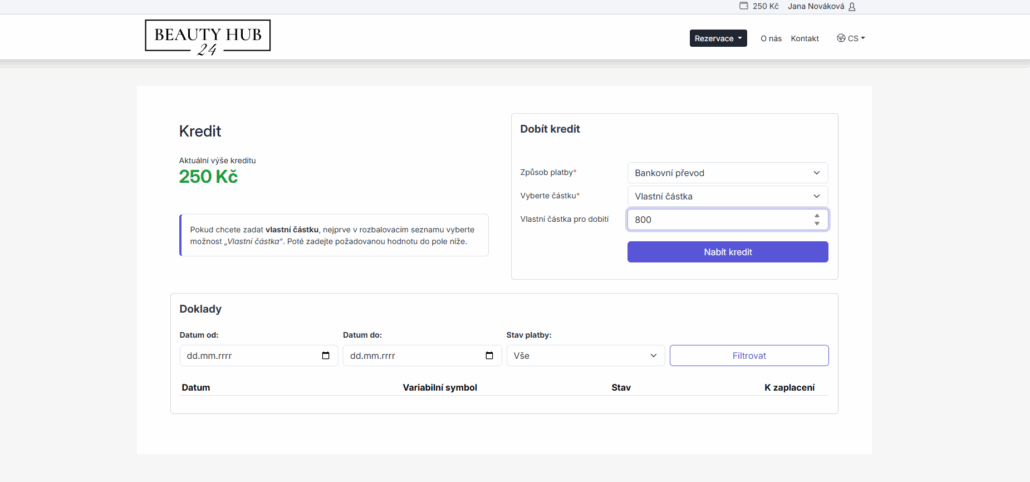Go to the O nás page
1030x482 pixels.
pos(771,39)
